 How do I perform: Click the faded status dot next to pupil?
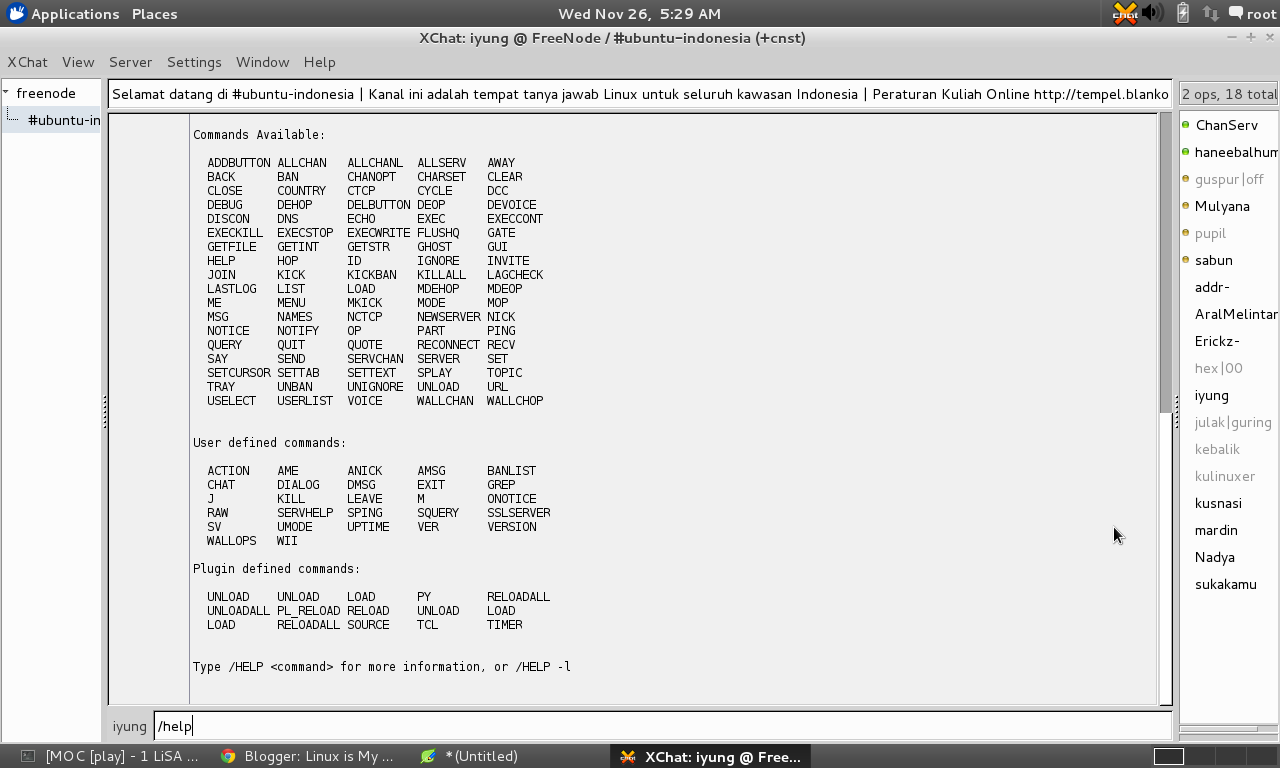pos(1188,233)
